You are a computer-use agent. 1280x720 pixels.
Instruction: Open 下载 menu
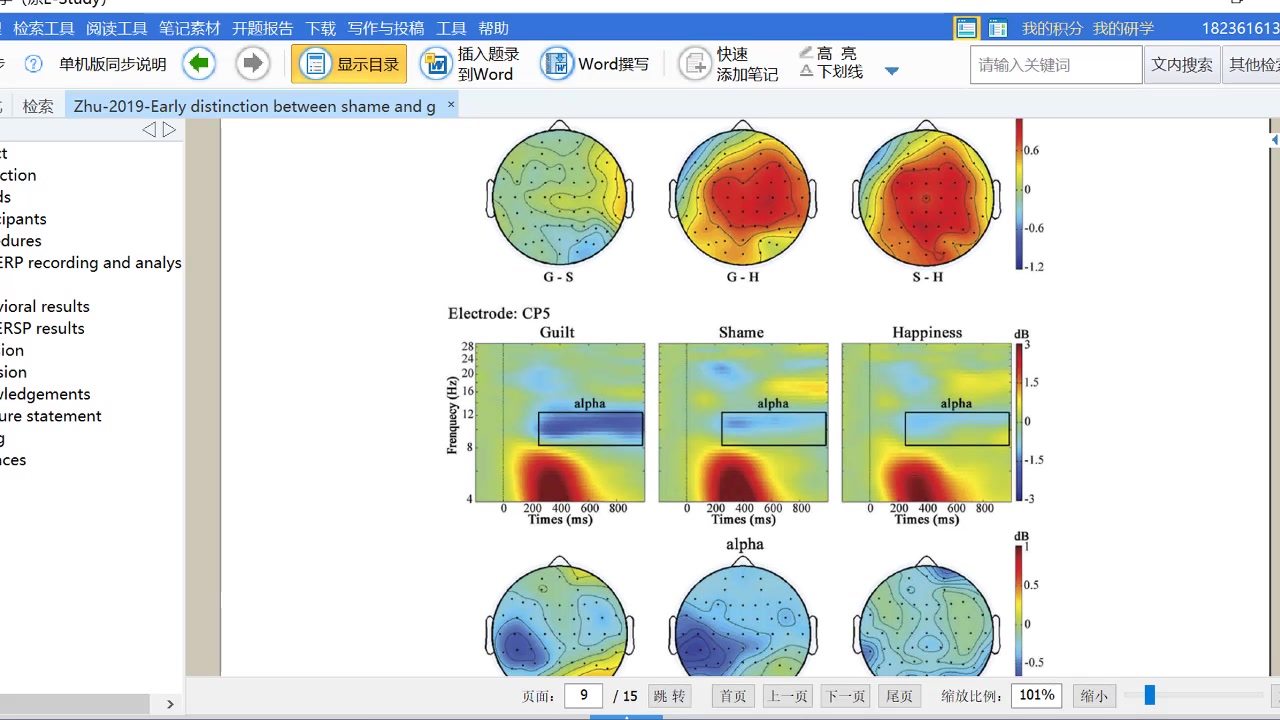point(321,28)
